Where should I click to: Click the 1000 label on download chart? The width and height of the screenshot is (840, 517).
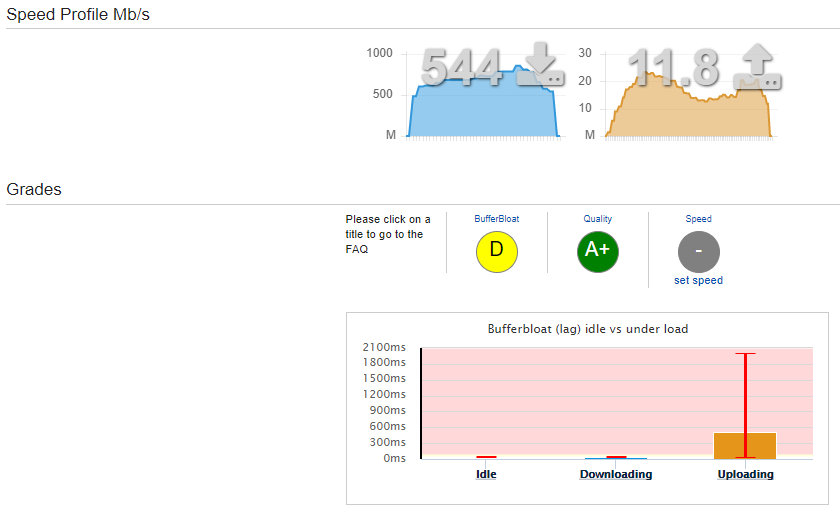click(x=379, y=53)
